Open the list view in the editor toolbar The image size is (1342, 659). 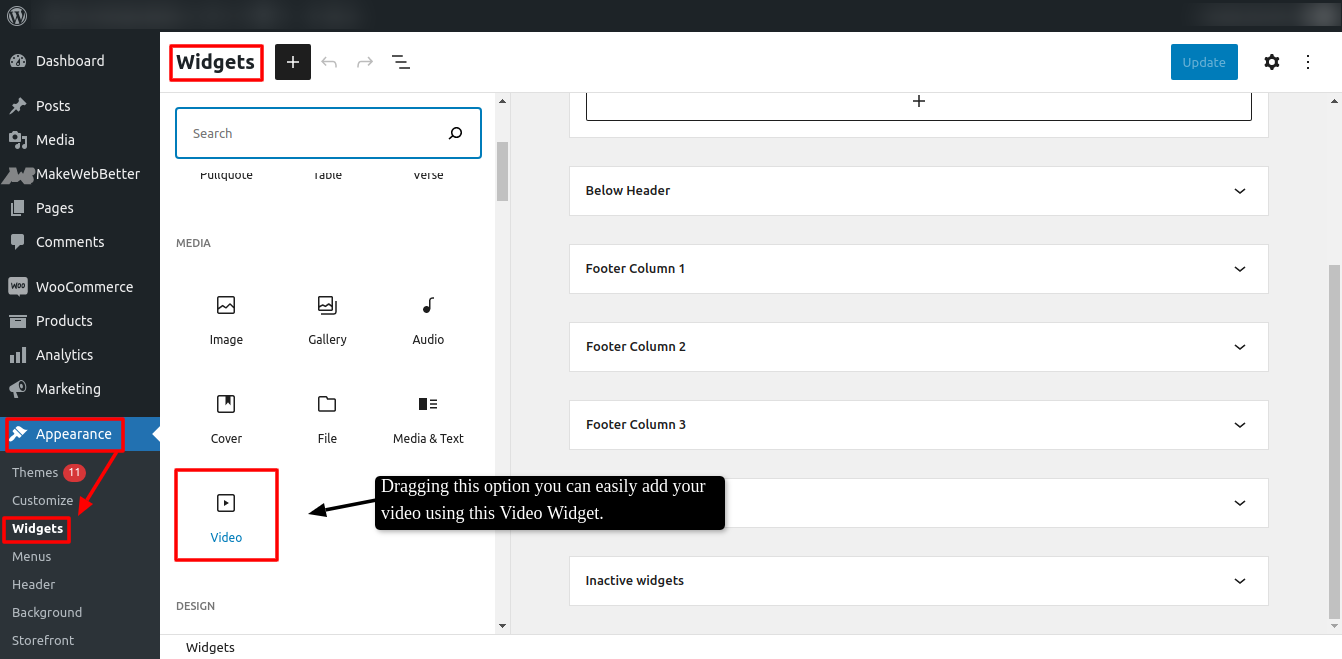pos(401,61)
